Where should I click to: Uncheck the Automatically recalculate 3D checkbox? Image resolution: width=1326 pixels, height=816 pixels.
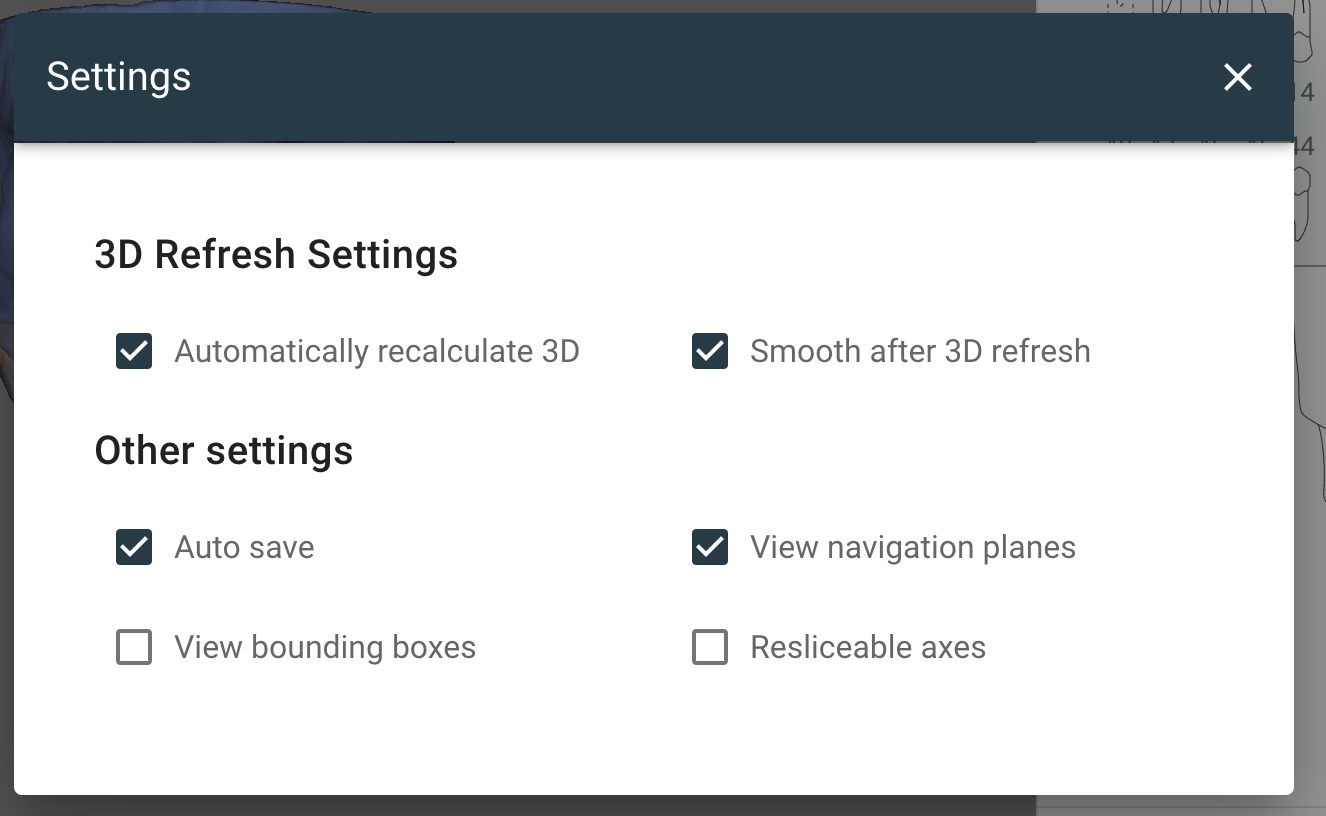coord(134,352)
